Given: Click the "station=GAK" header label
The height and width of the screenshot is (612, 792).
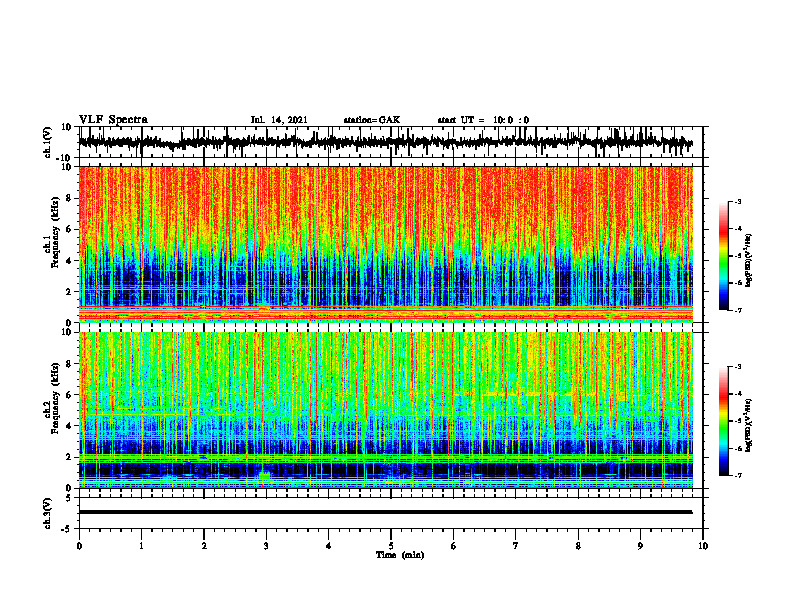Looking at the screenshot, I should click(x=372, y=120).
